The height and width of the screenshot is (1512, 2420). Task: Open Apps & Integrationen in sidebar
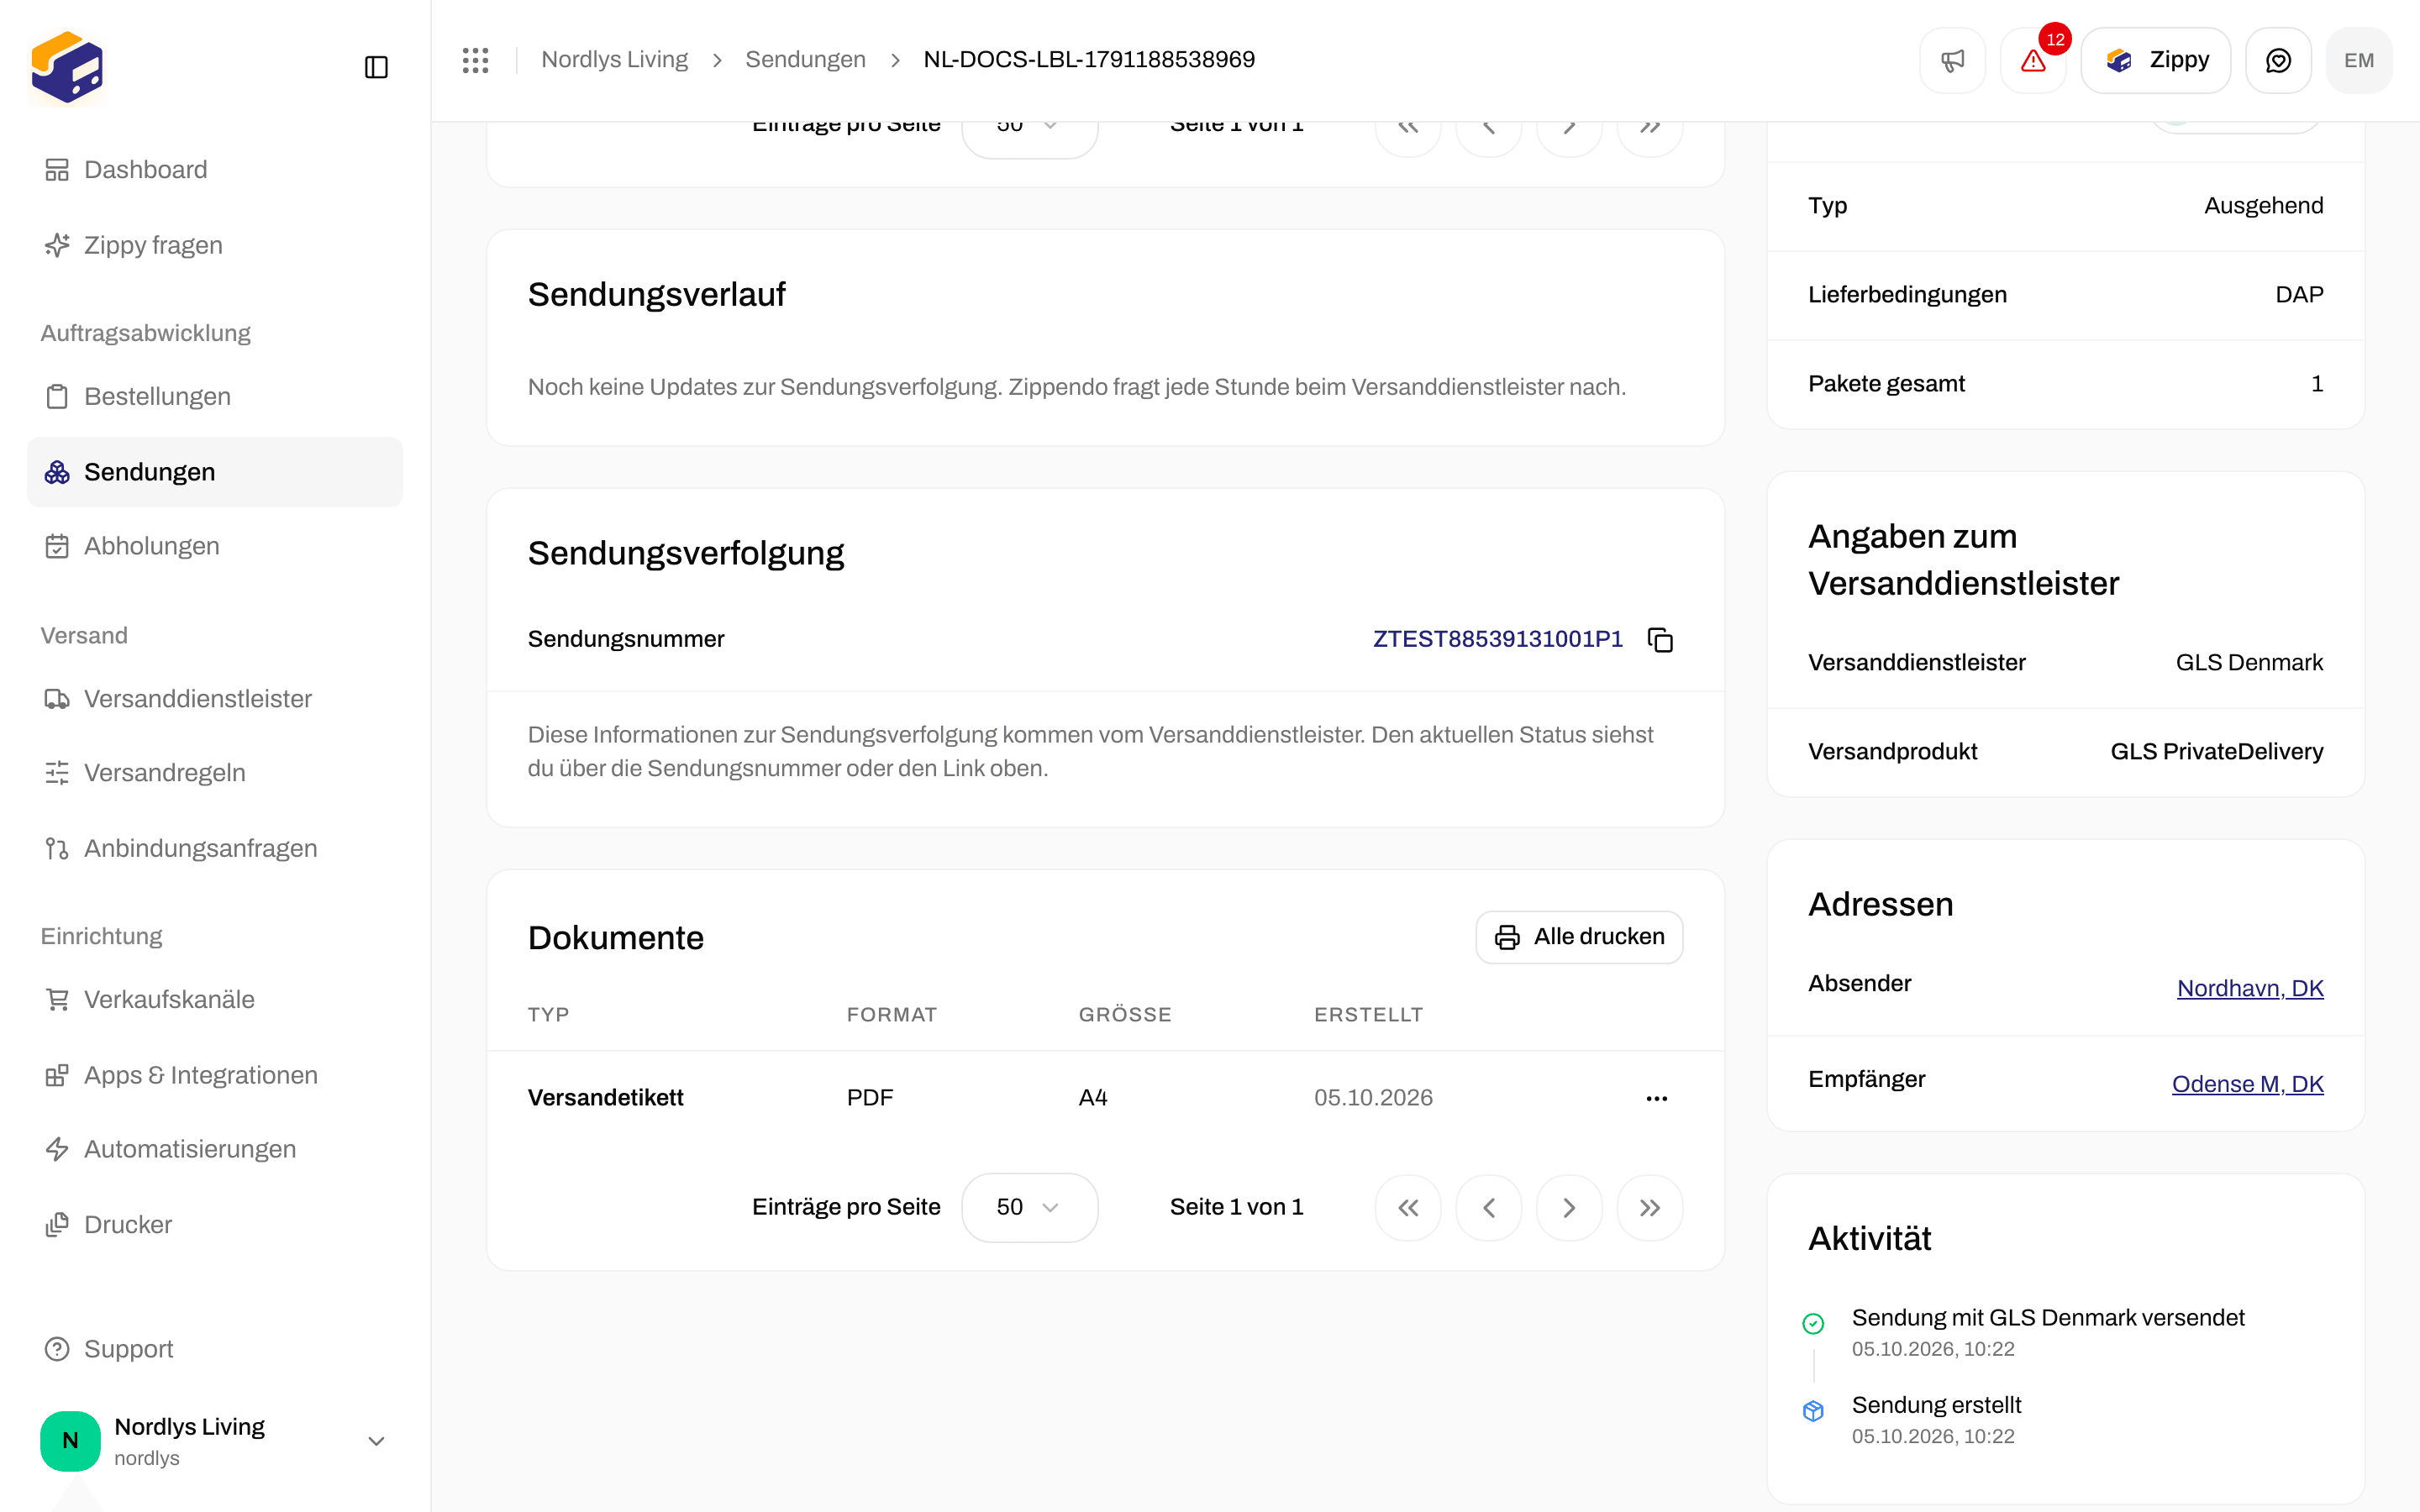point(215,1075)
